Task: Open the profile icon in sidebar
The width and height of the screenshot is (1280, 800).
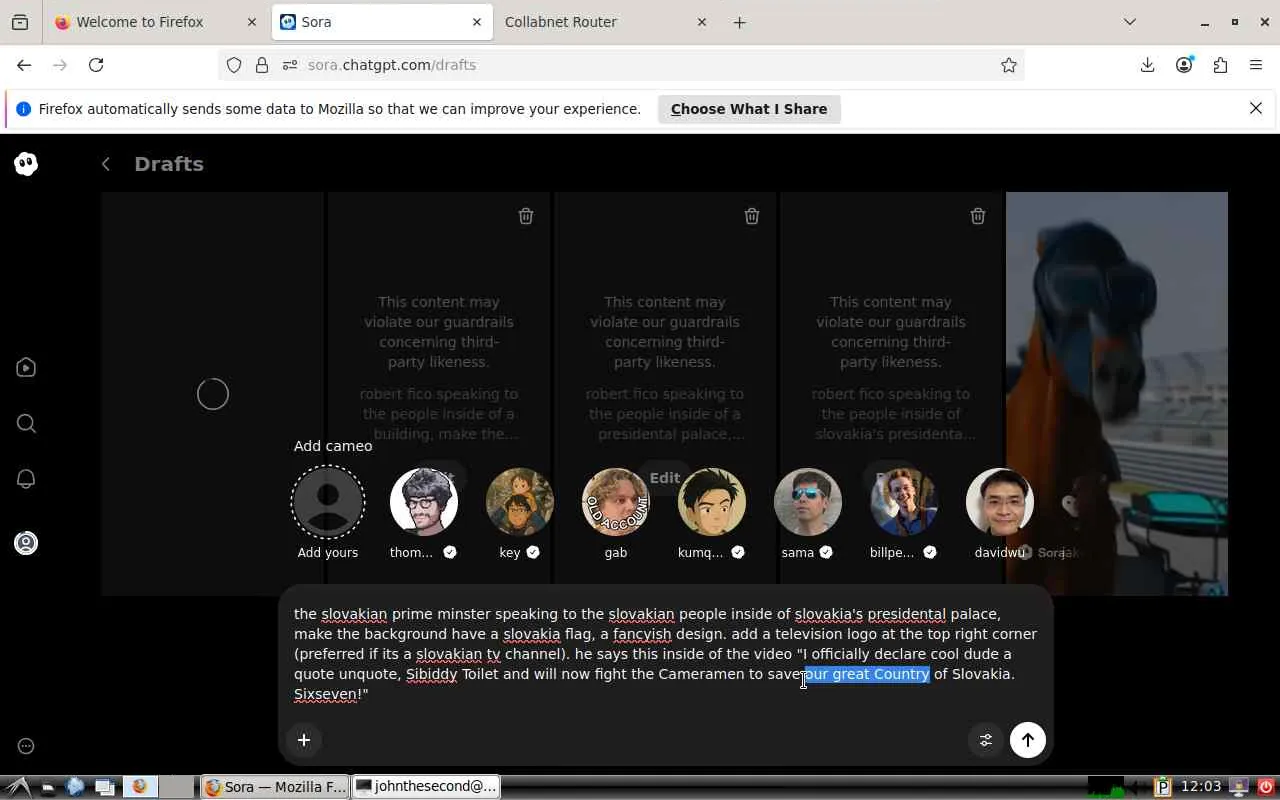Action: tap(26, 543)
